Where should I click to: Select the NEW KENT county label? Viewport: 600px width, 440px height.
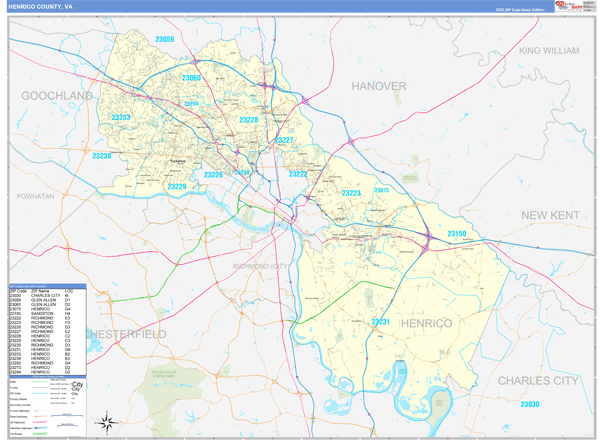click(x=549, y=215)
